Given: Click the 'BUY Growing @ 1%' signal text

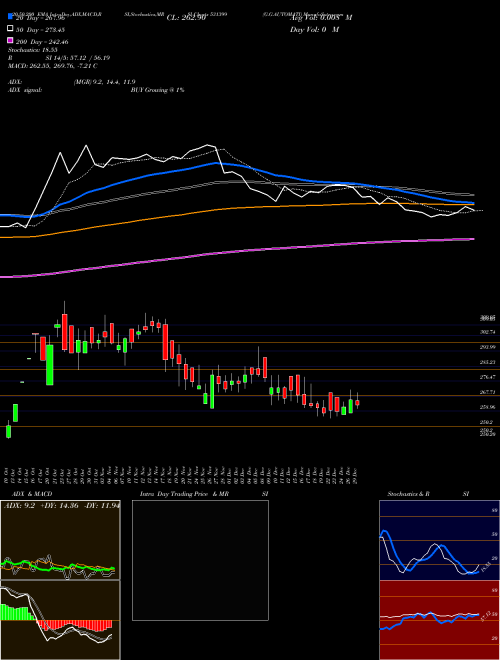Looking at the screenshot, I should 157,90.
